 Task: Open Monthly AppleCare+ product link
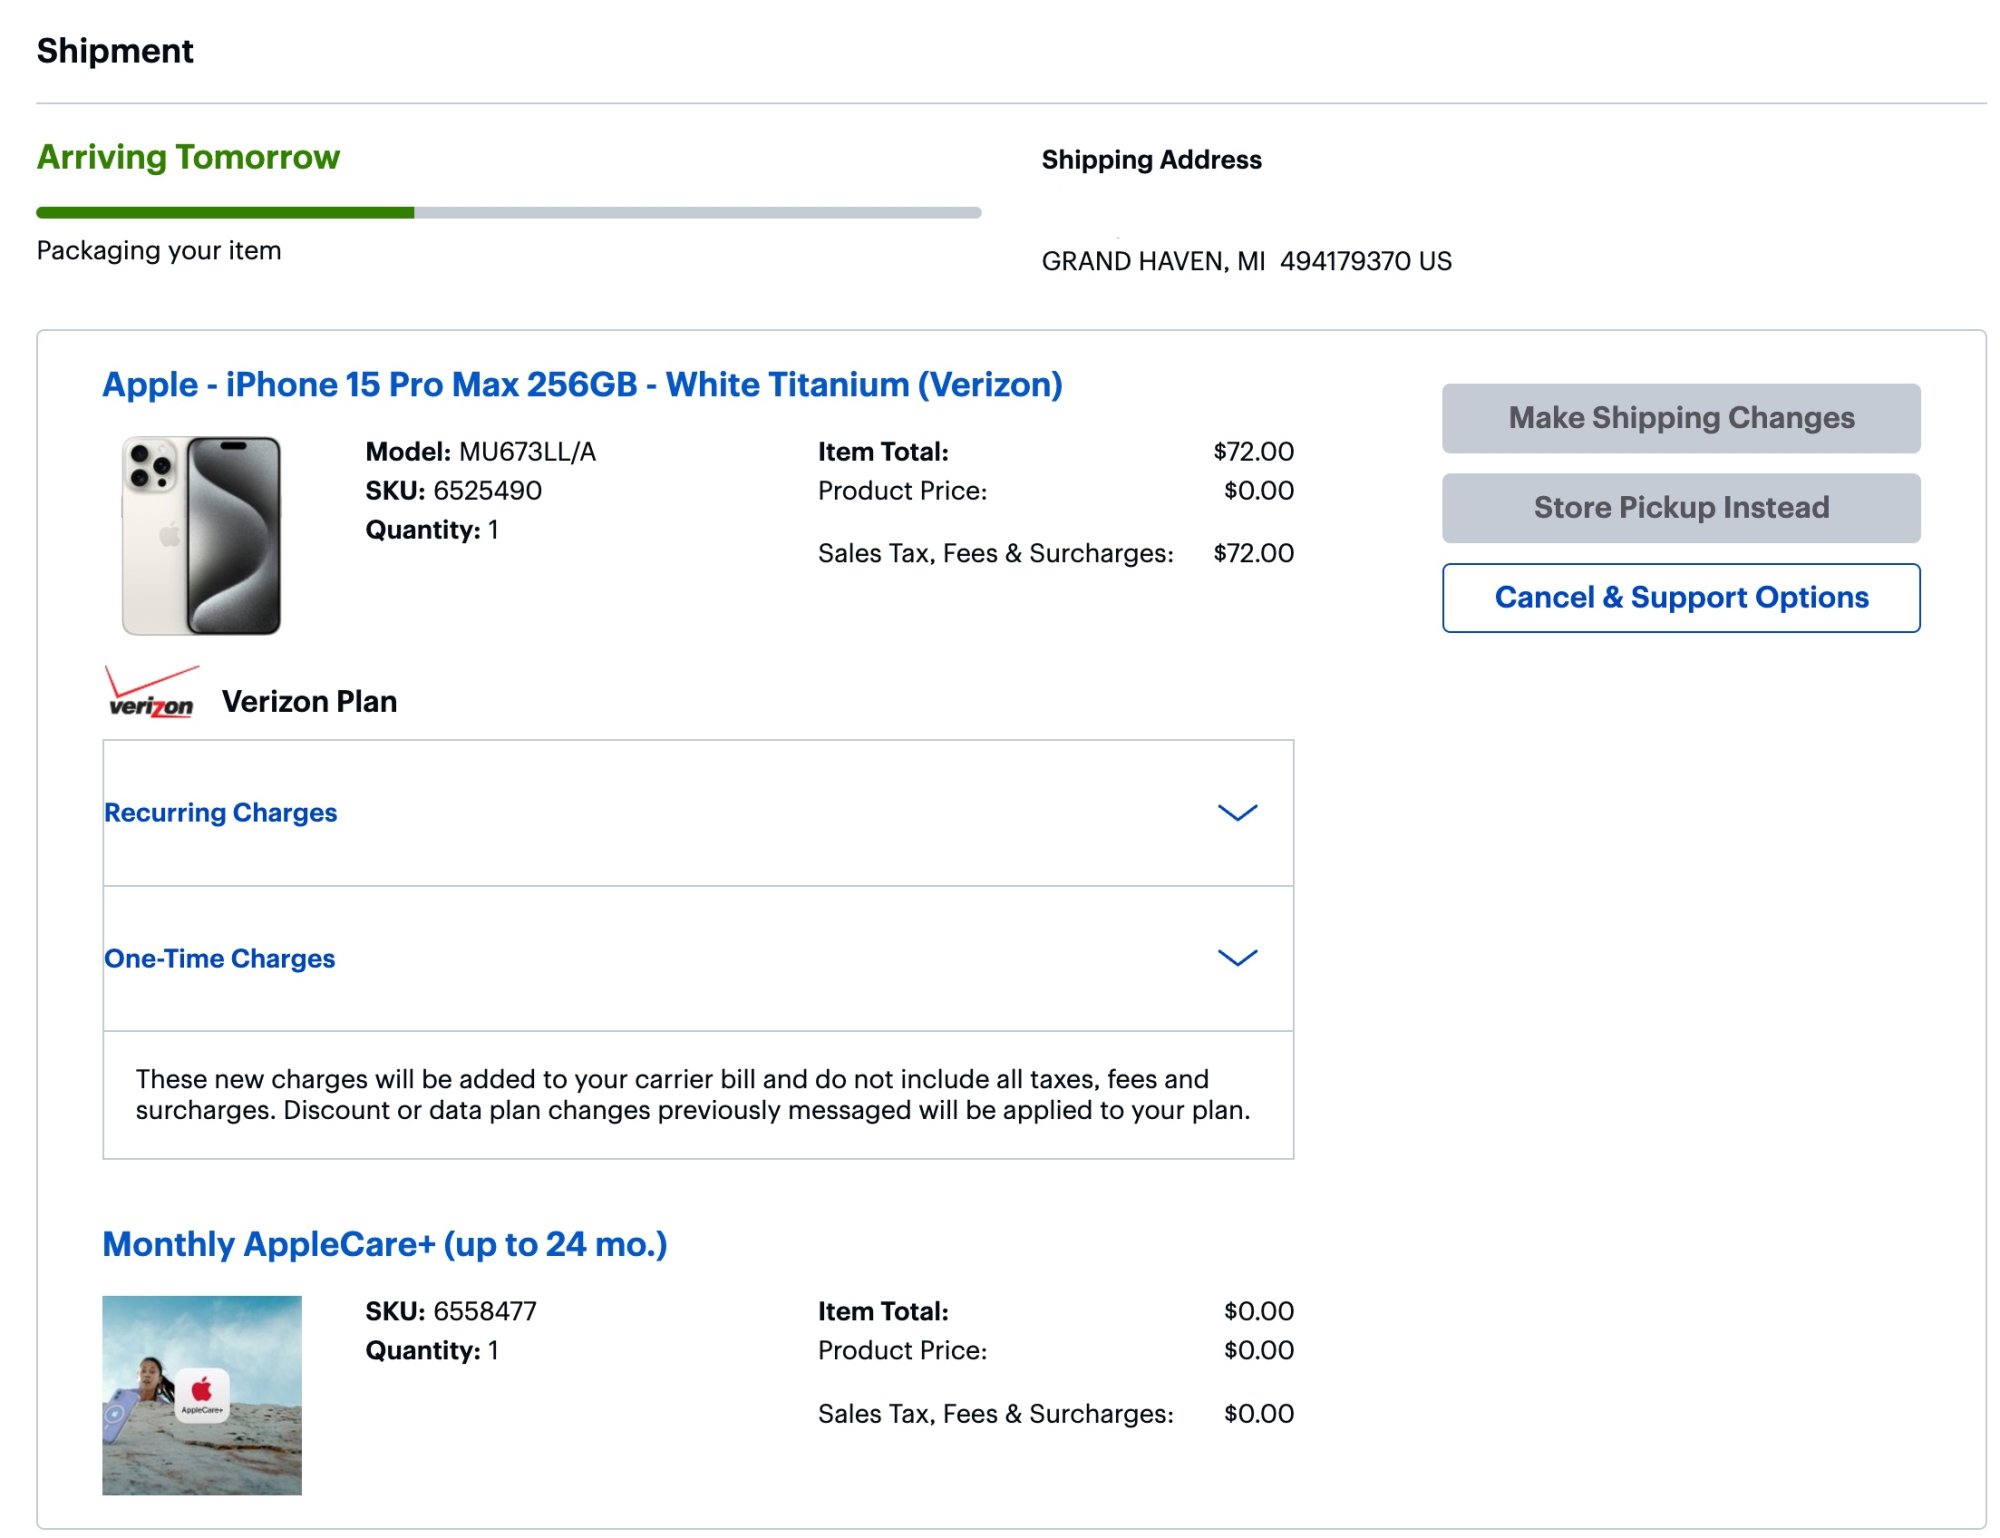click(384, 1244)
